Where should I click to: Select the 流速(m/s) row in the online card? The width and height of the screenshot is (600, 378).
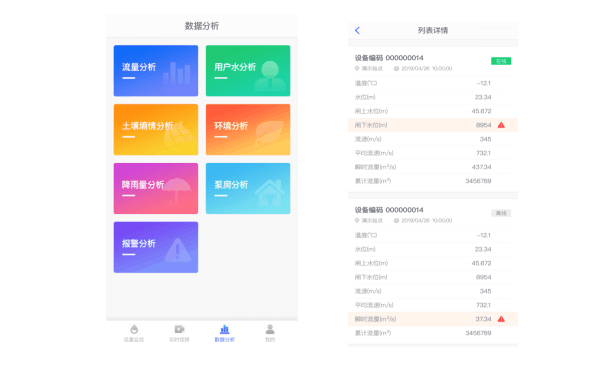pos(433,139)
